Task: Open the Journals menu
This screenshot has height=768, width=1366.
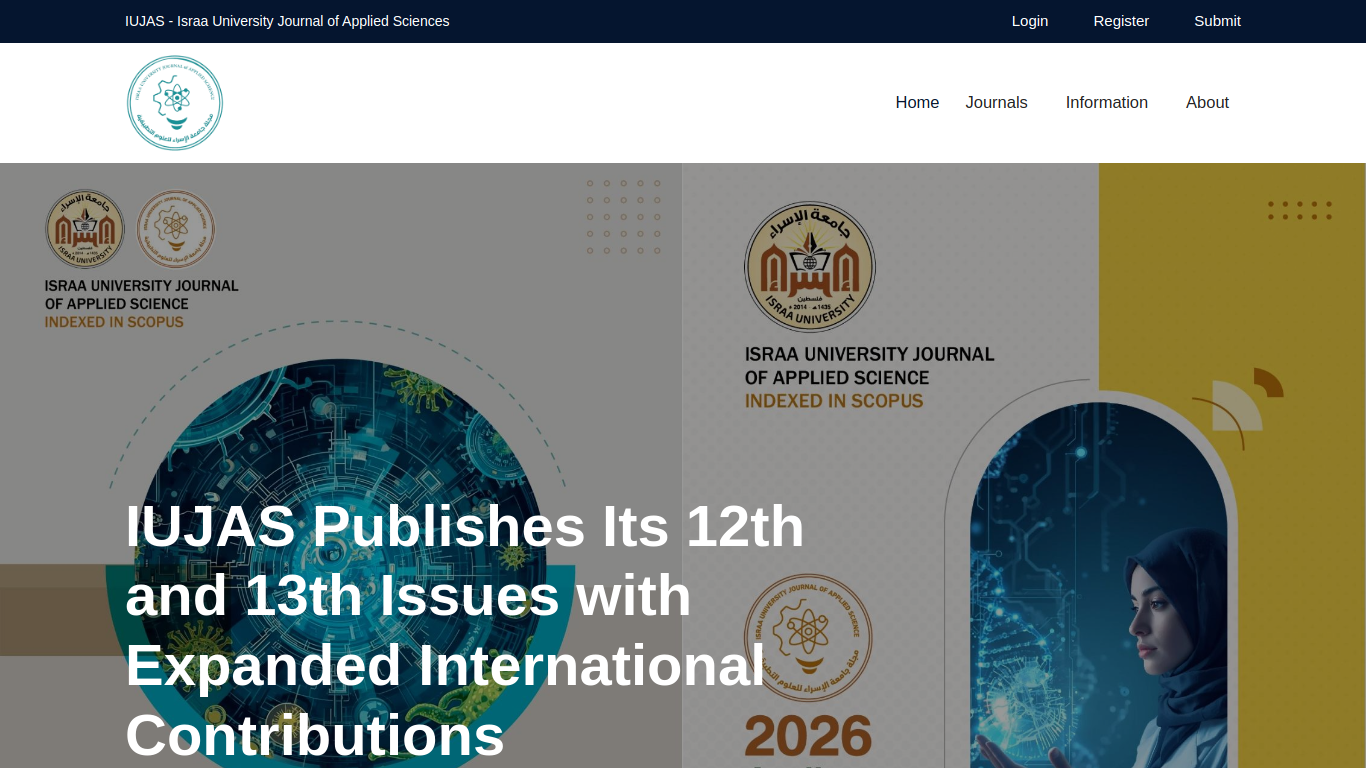Action: 996,102
